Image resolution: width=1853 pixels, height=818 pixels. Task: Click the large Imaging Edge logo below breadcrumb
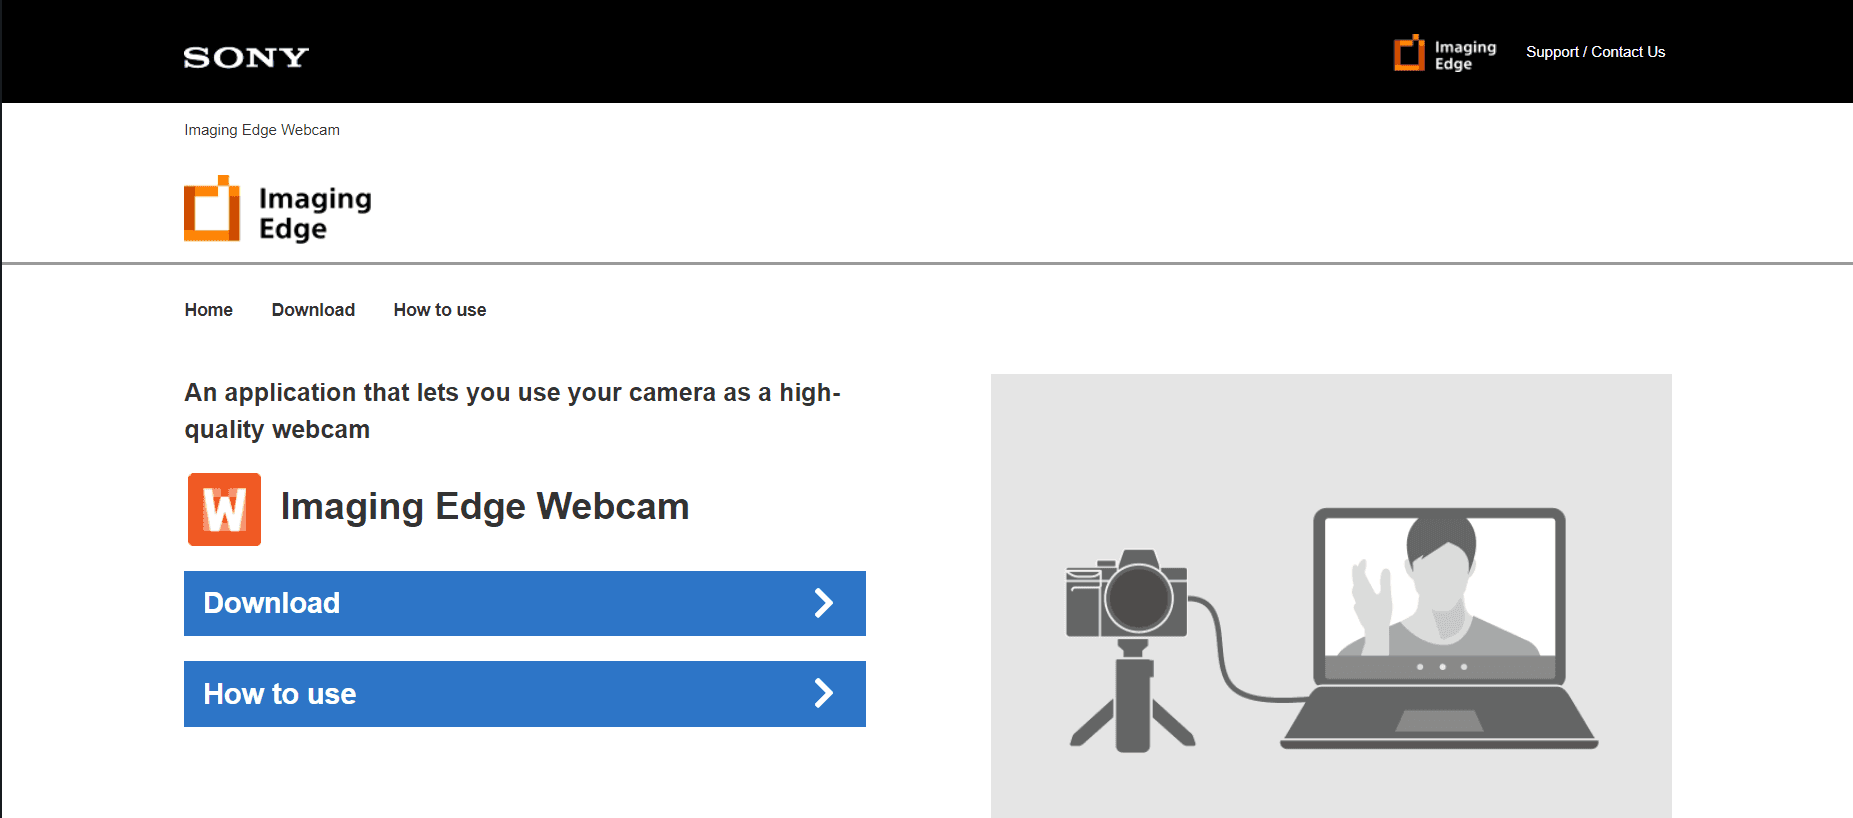[278, 210]
